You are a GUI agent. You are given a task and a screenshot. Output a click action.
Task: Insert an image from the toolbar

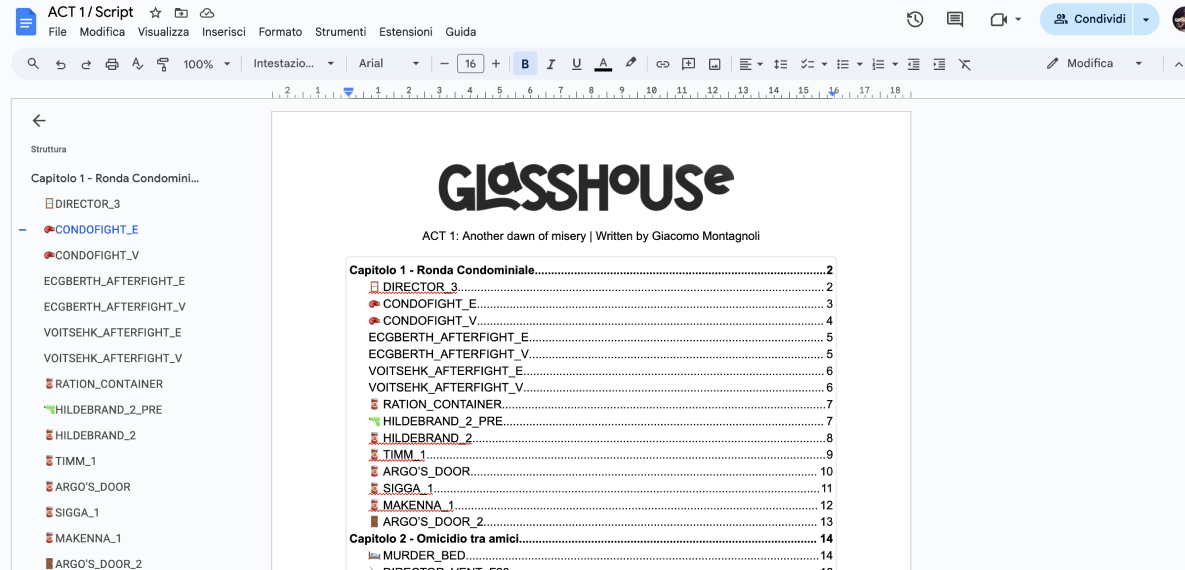[x=714, y=64]
